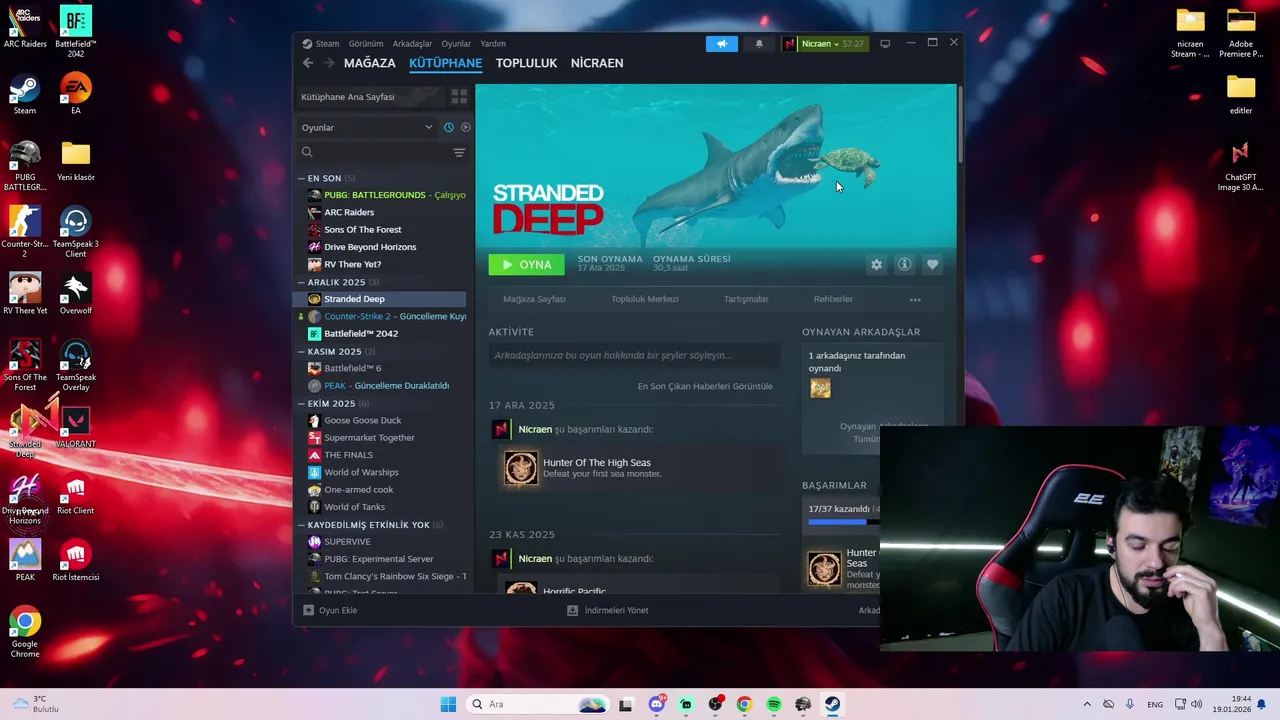Screen dimensions: 1280x720
Task: Open Stranded Deep settings gear icon
Action: point(877,265)
